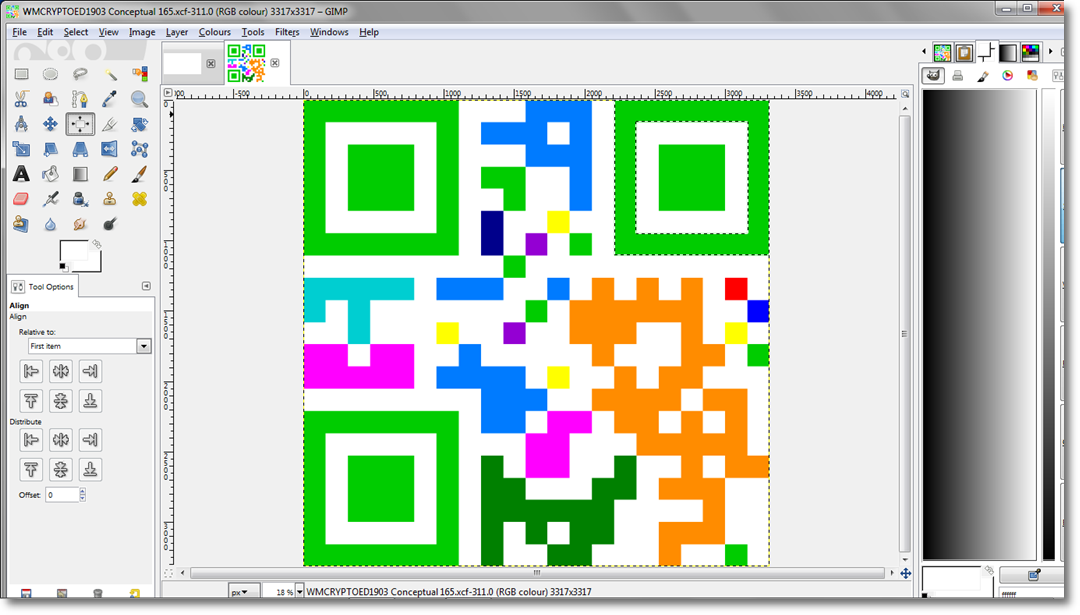This screenshot has height=615, width=1080.
Task: Toggle Quick Mask at canvas bottom-left corner
Action: (169, 573)
